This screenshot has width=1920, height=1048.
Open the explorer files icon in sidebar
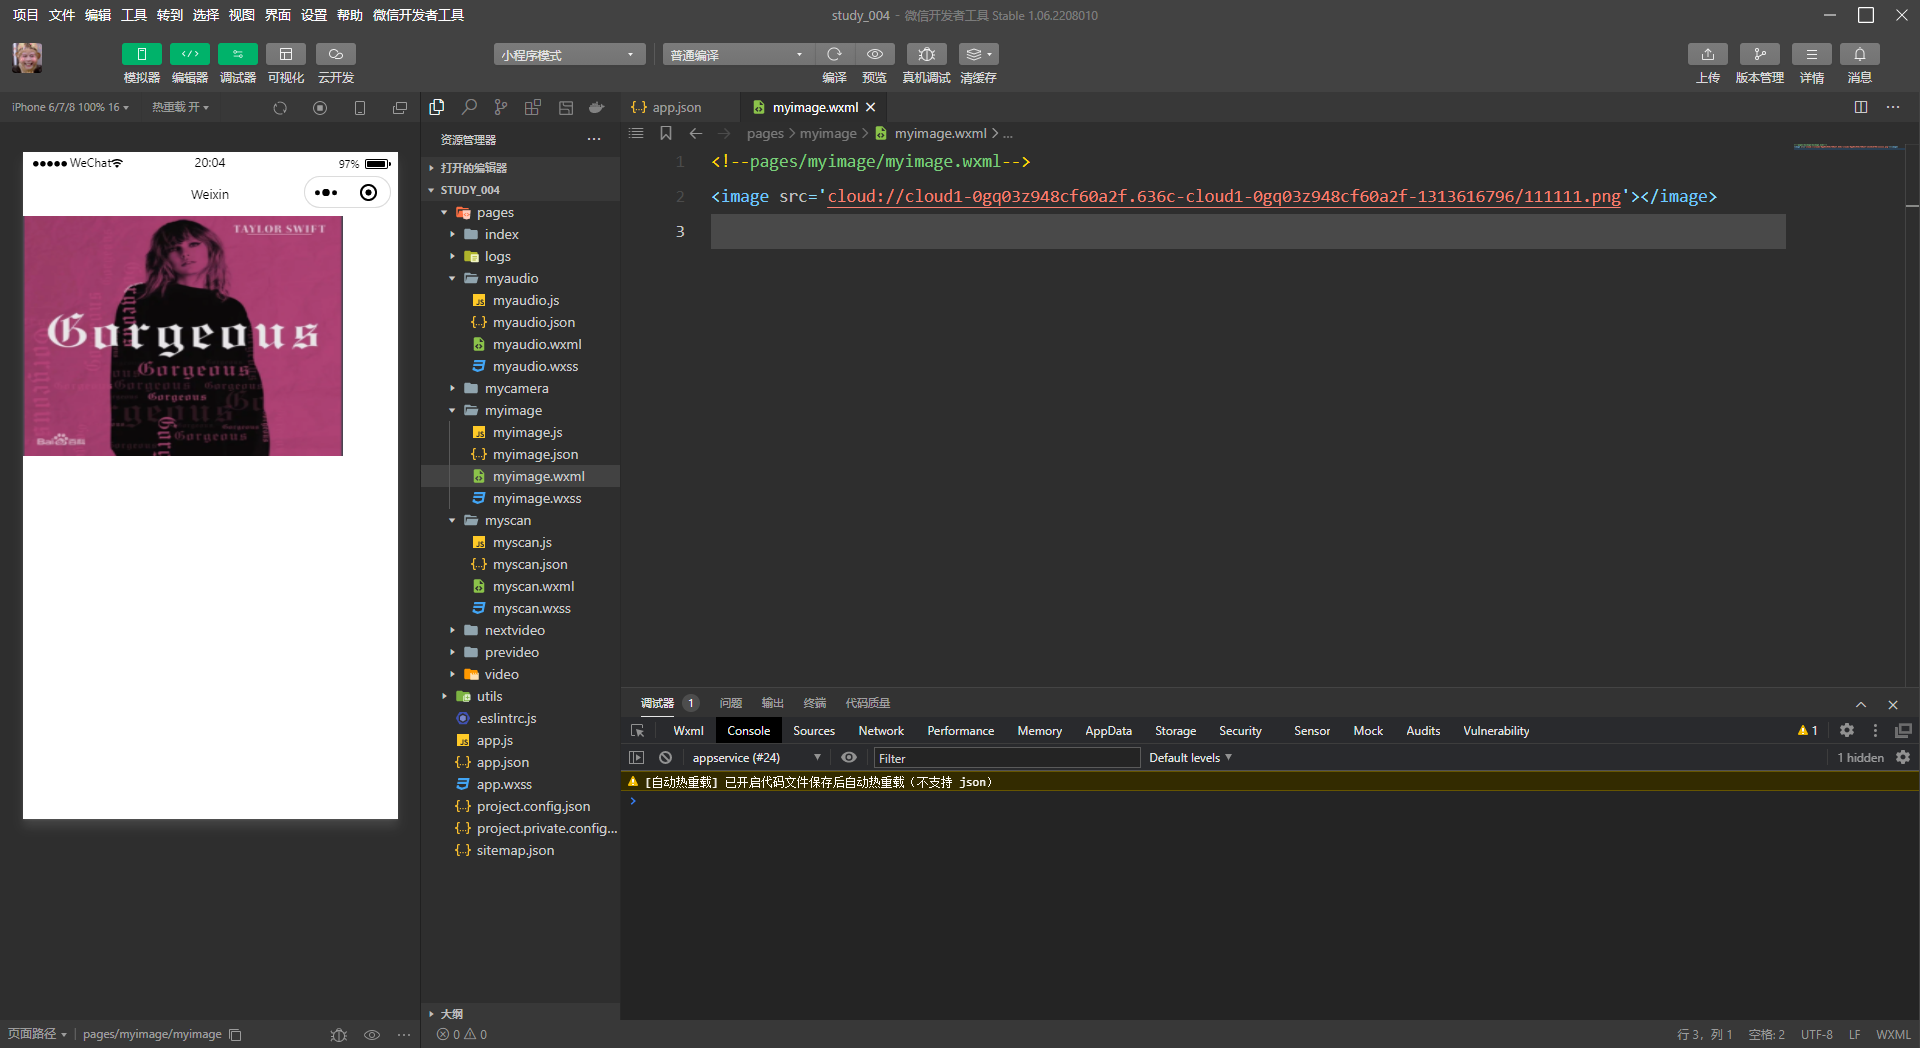(437, 107)
